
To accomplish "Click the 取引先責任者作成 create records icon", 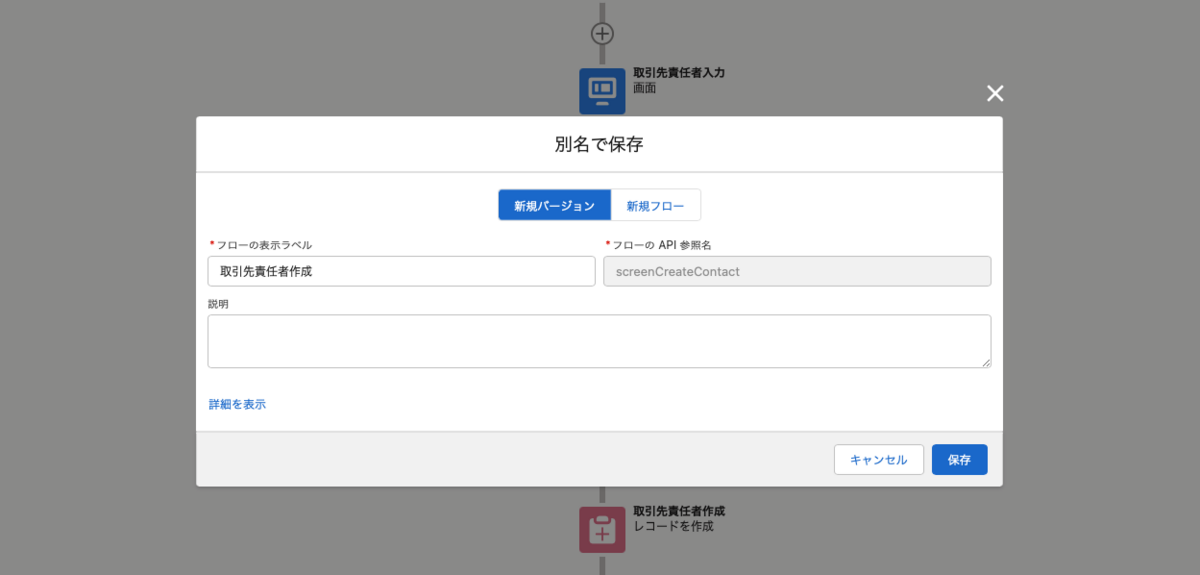I will (602, 529).
